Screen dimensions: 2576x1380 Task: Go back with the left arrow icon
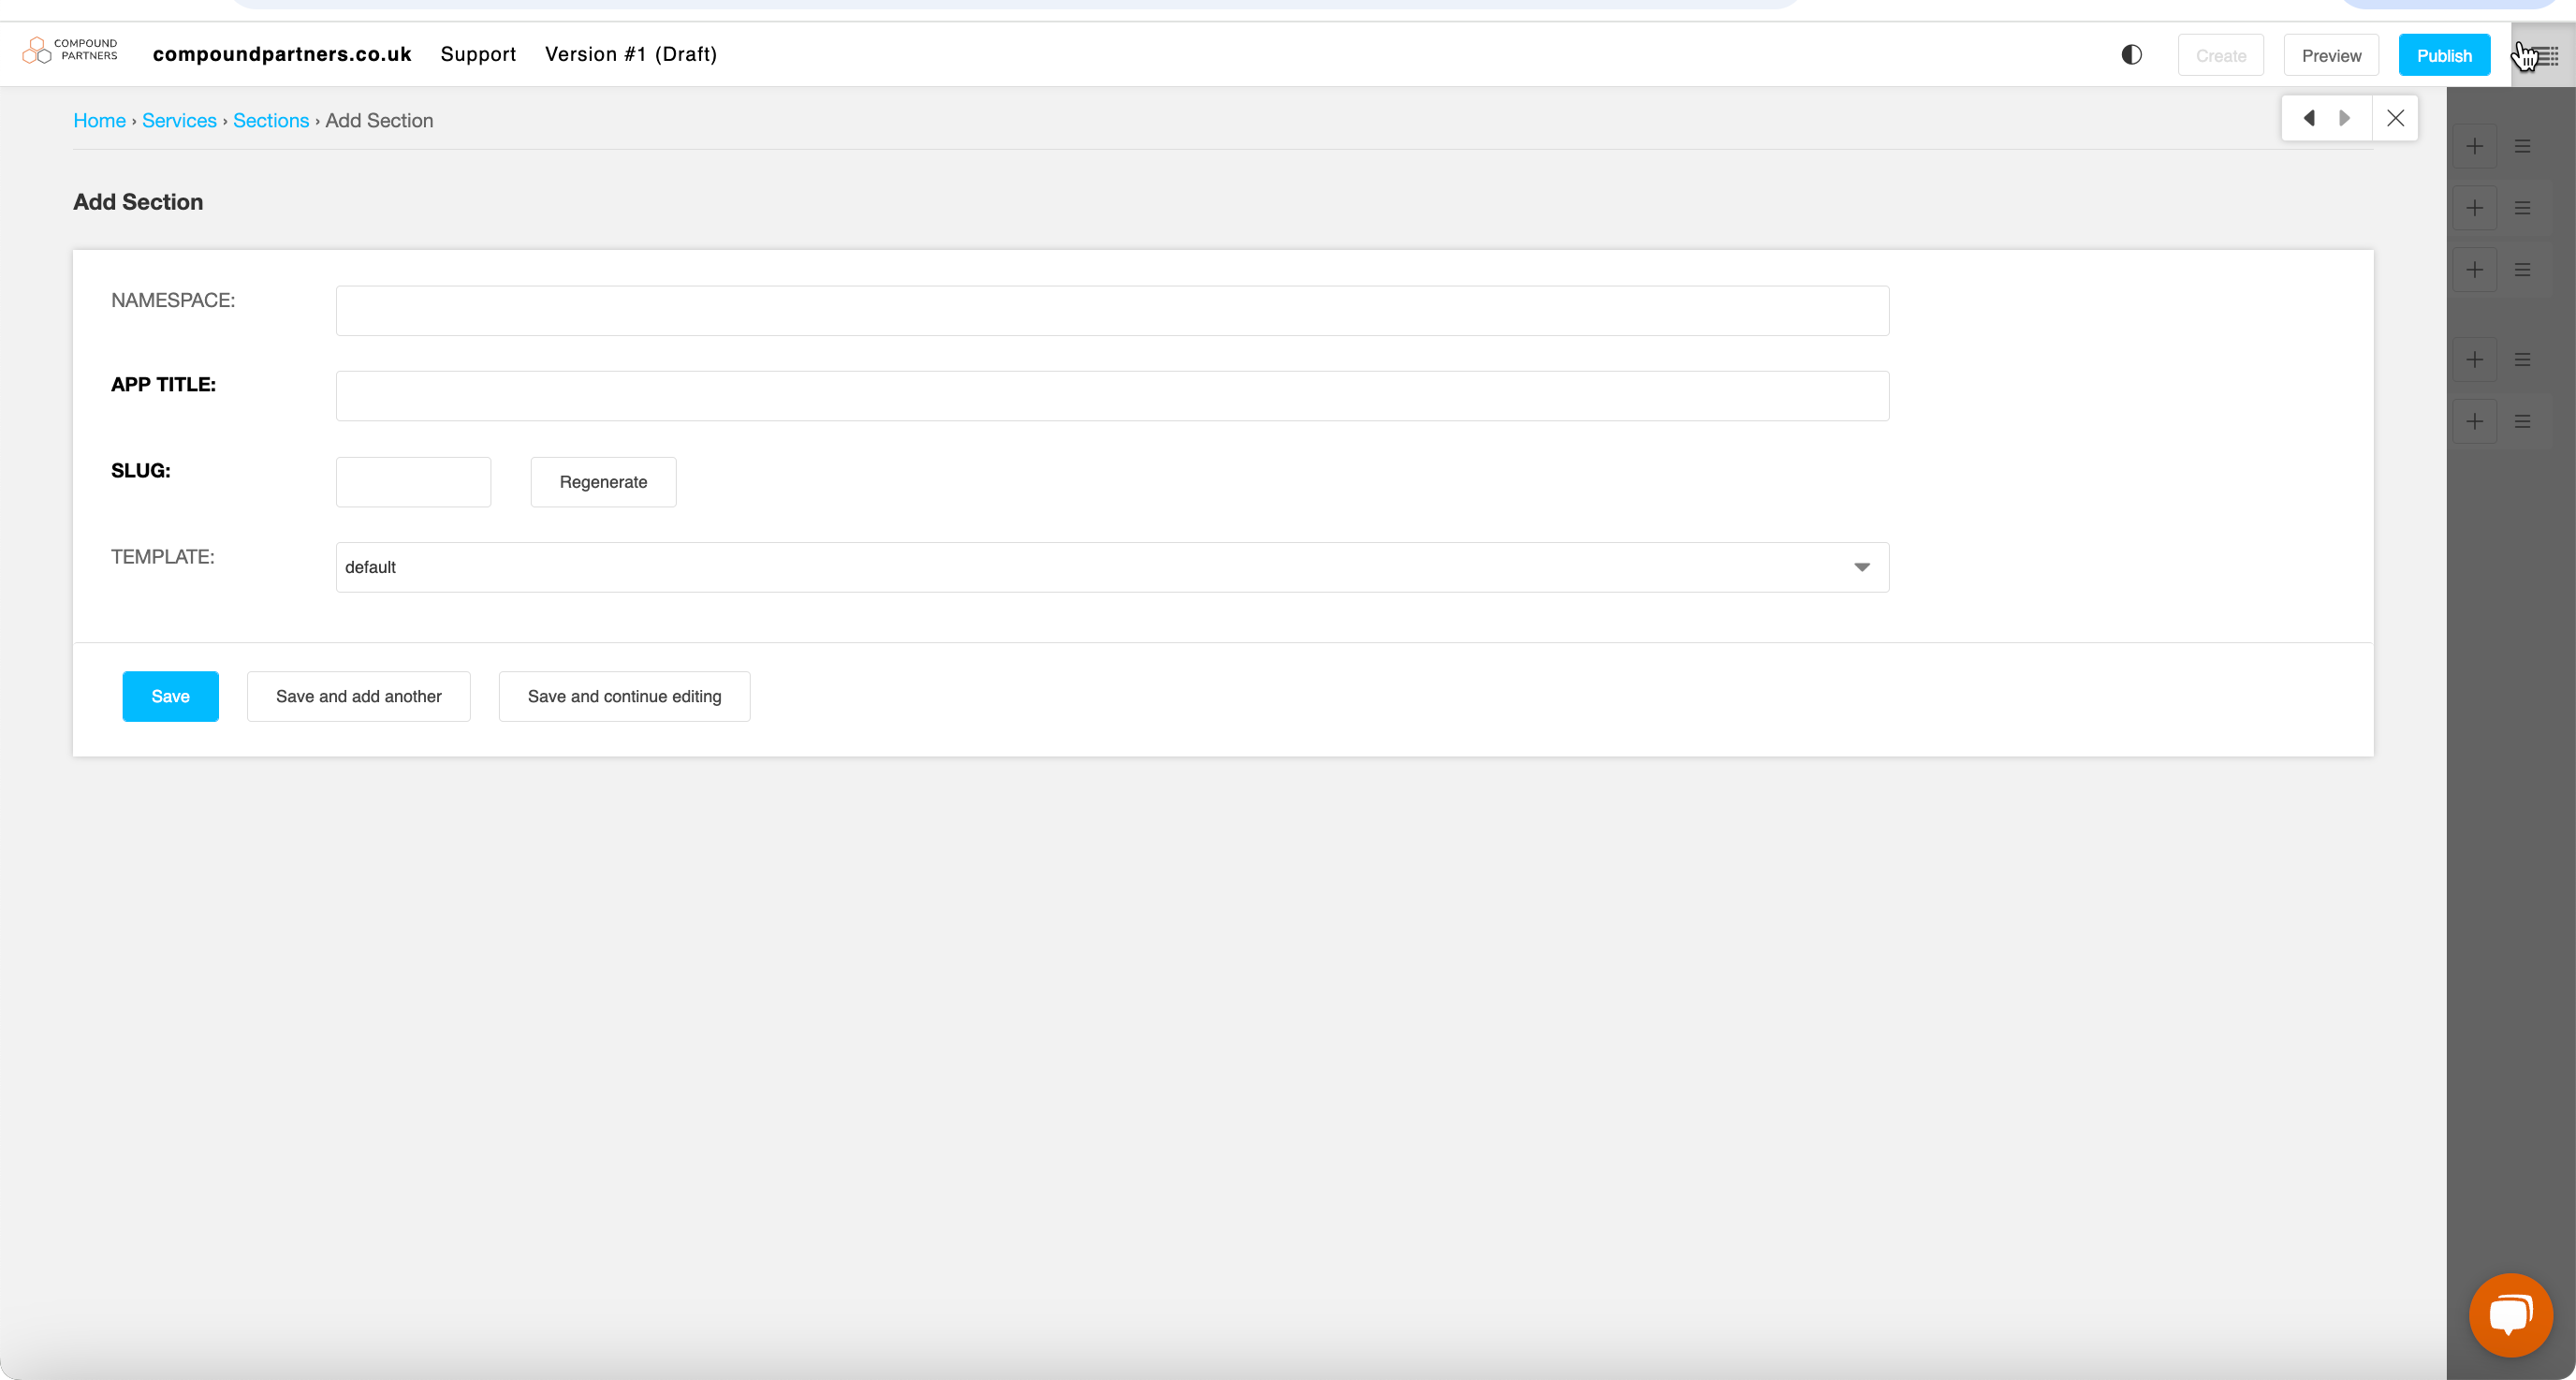coord(2308,118)
